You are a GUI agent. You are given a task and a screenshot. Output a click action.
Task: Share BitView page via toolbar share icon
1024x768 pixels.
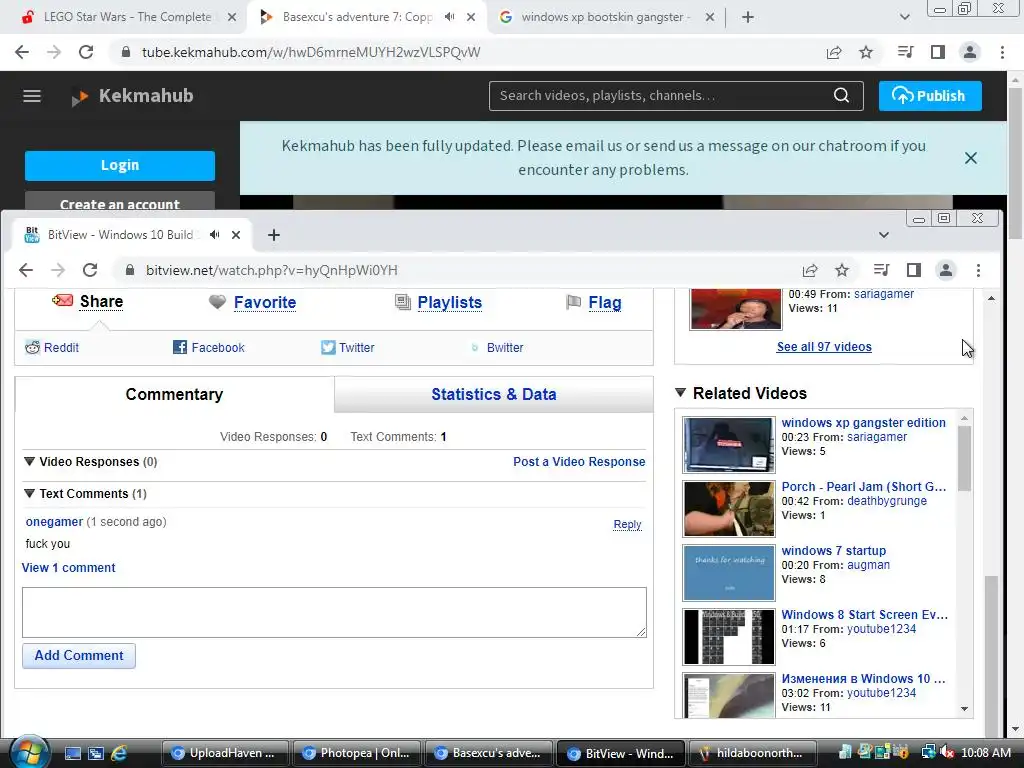(810, 270)
